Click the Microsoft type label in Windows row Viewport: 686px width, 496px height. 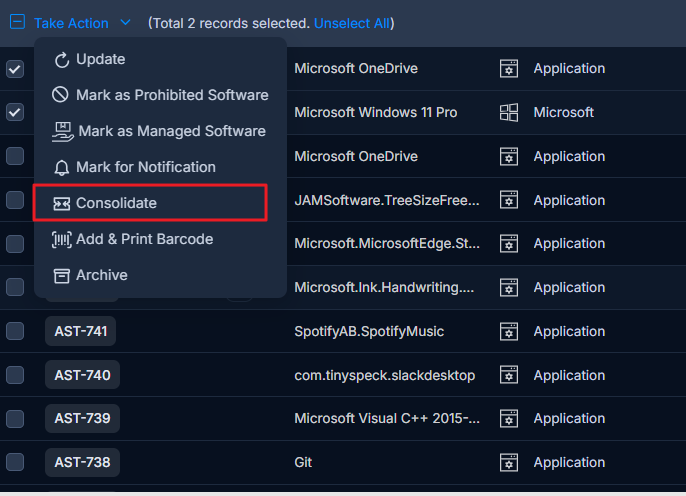[564, 112]
